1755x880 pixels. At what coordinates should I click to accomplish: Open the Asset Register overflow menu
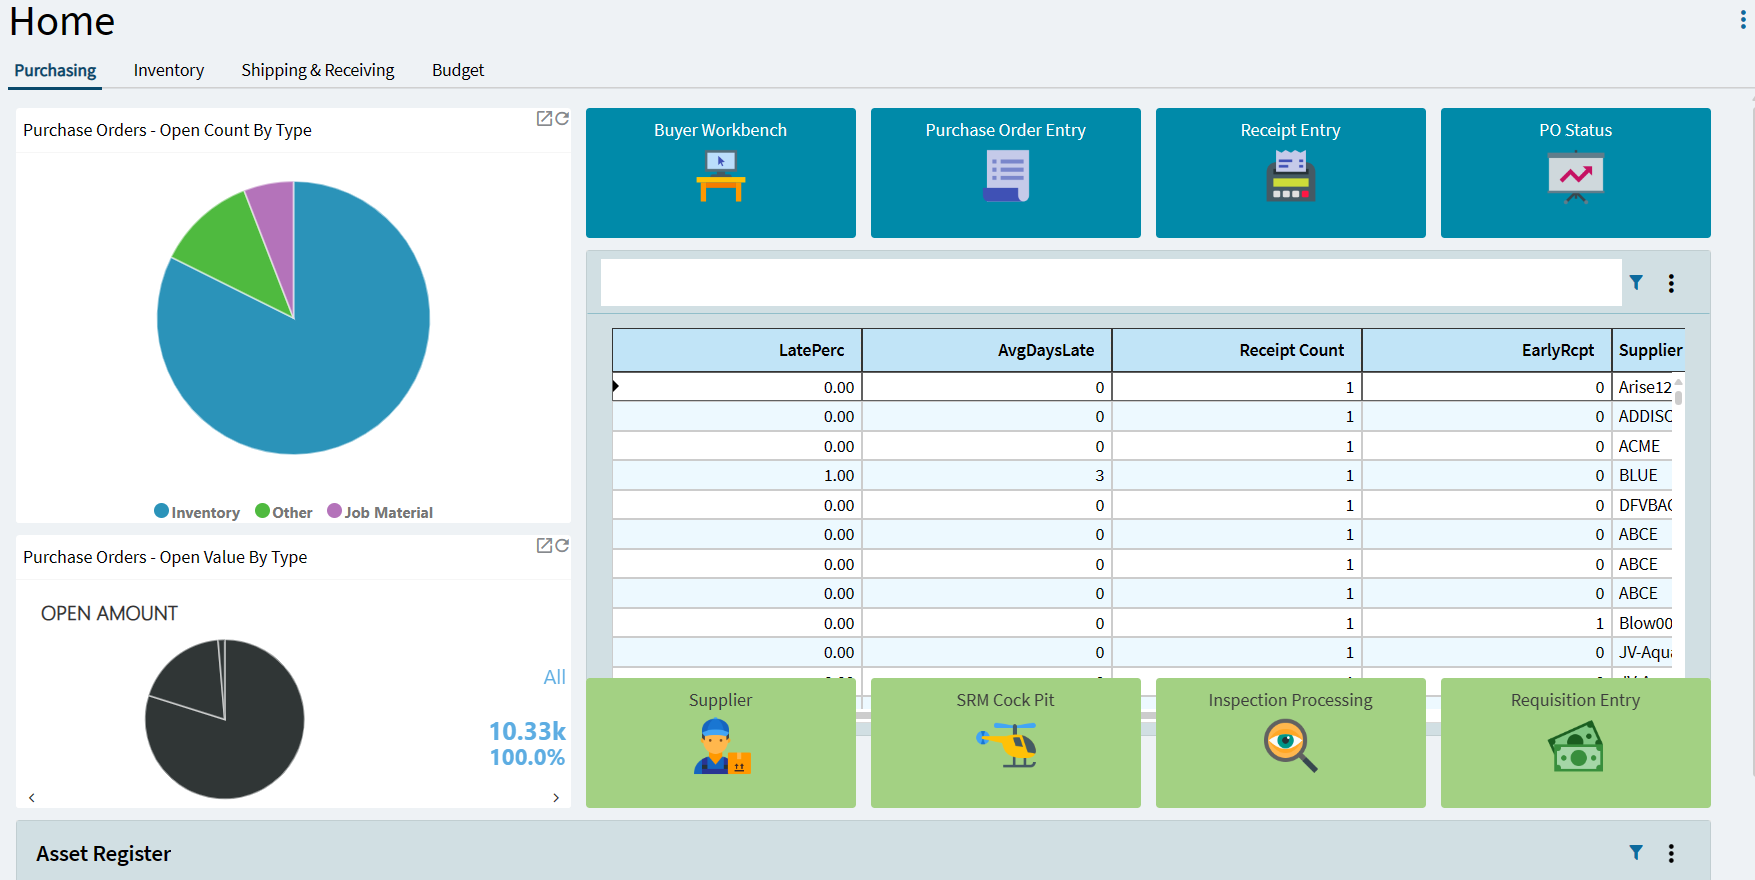pos(1671,853)
